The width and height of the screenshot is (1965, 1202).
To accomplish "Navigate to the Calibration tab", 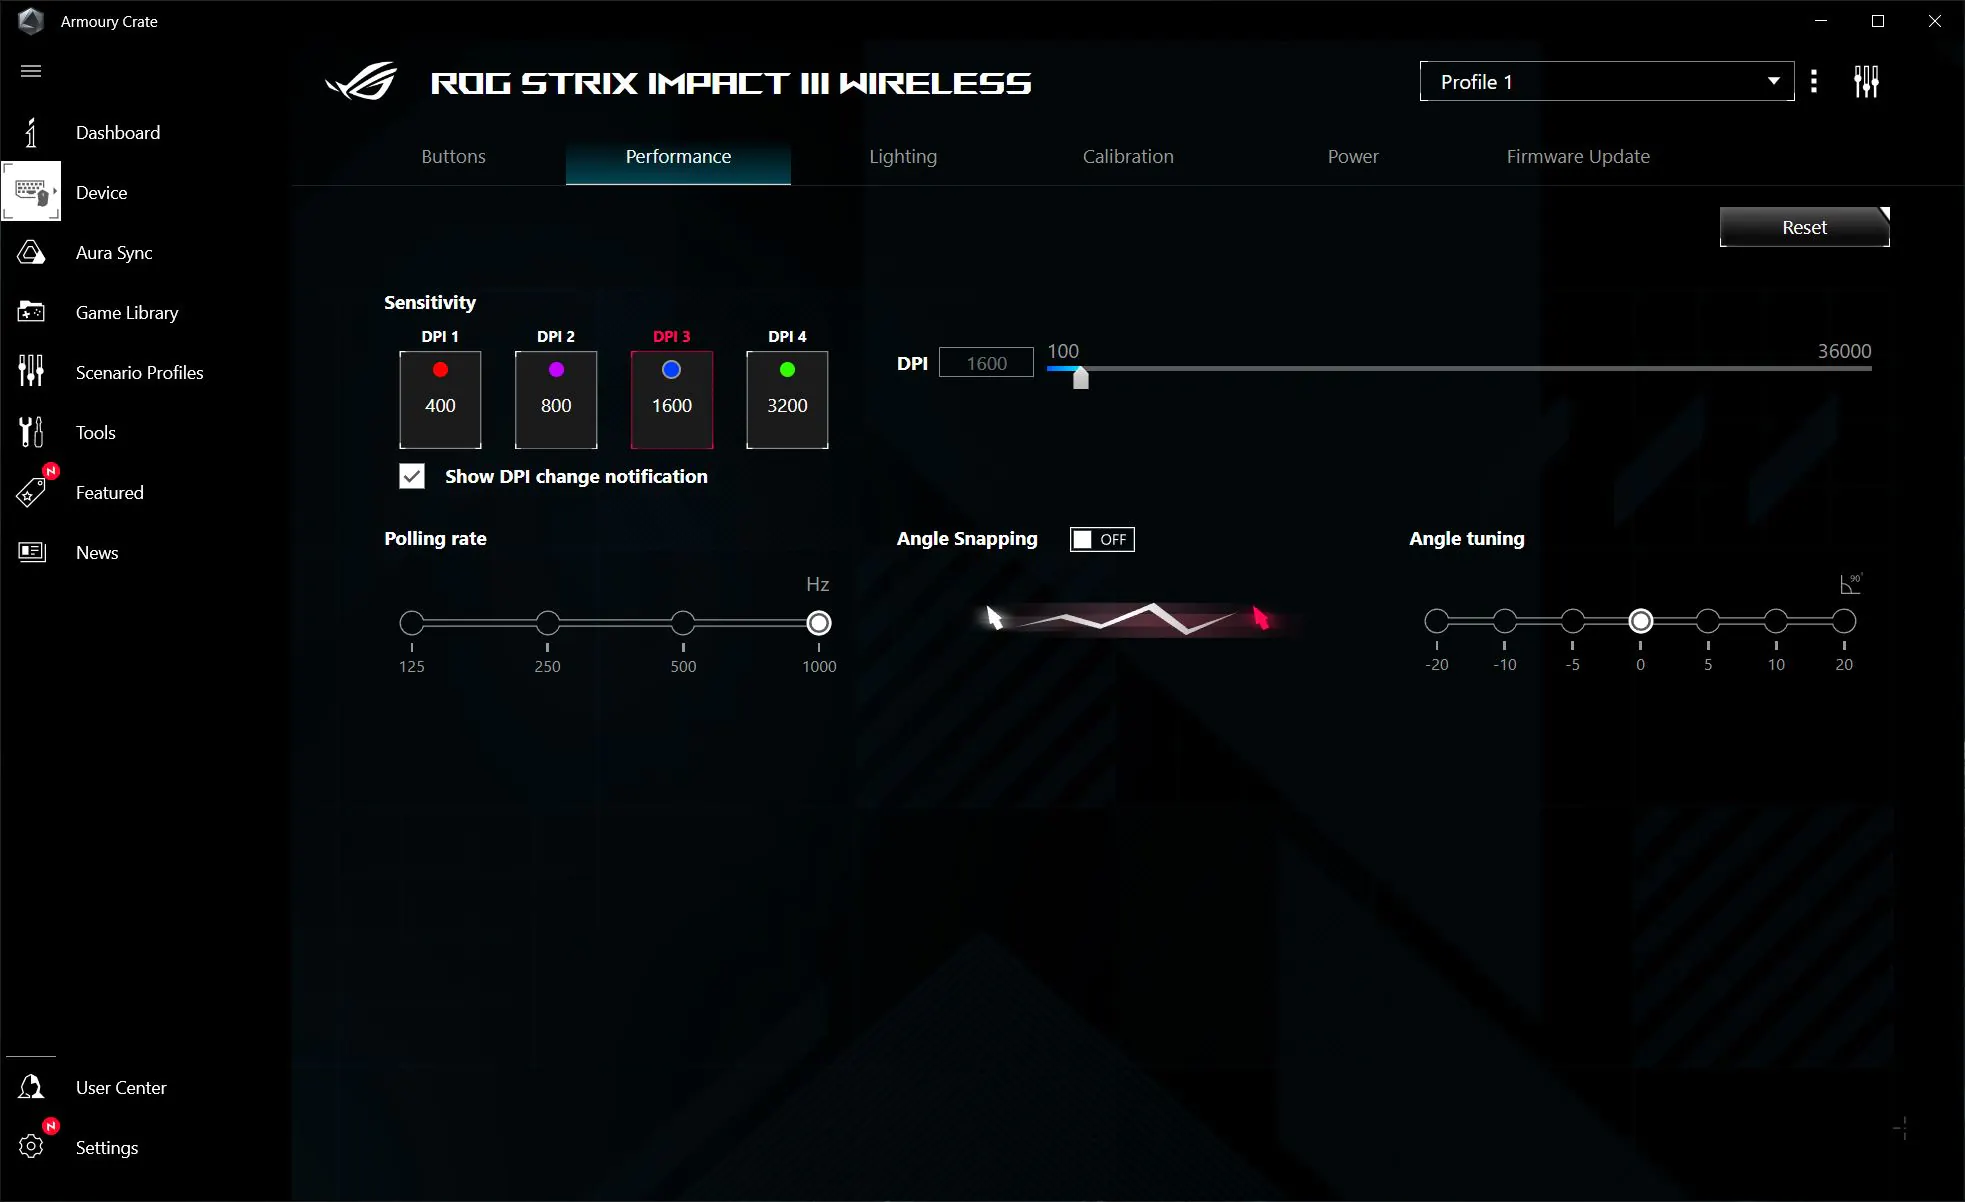I will point(1127,156).
